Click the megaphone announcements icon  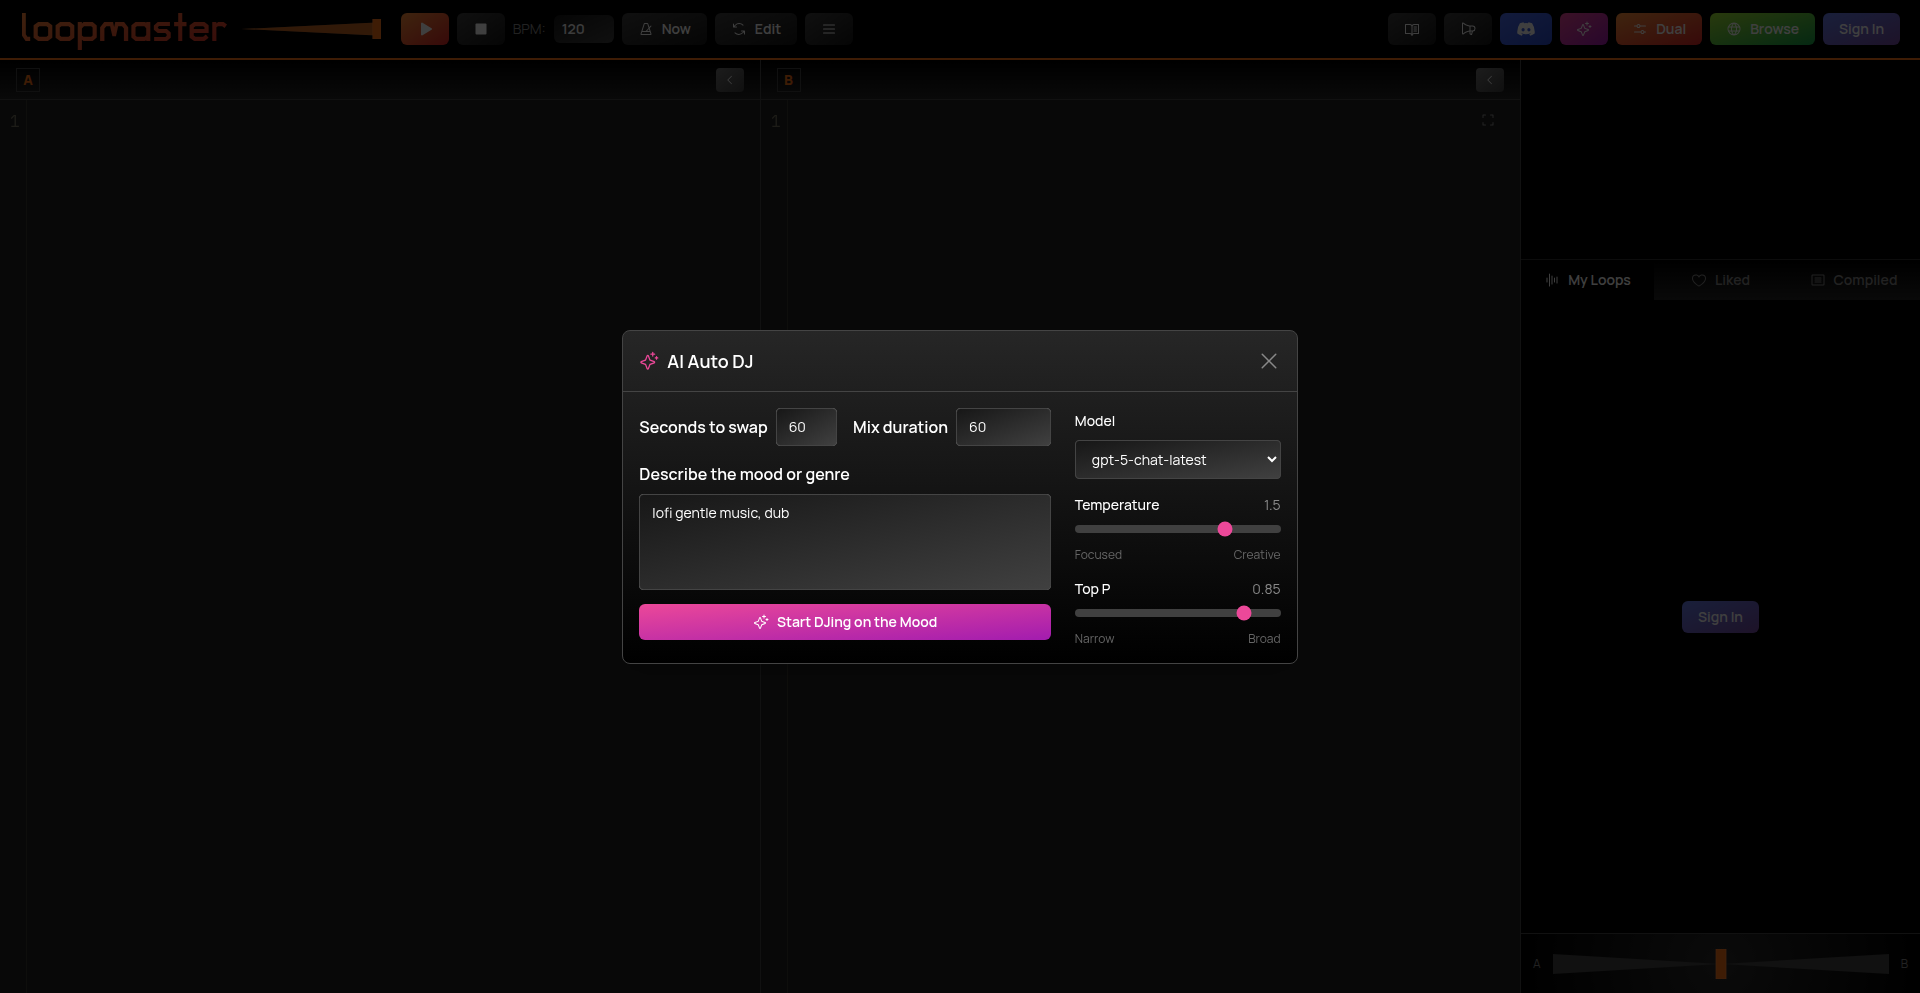point(1467,29)
